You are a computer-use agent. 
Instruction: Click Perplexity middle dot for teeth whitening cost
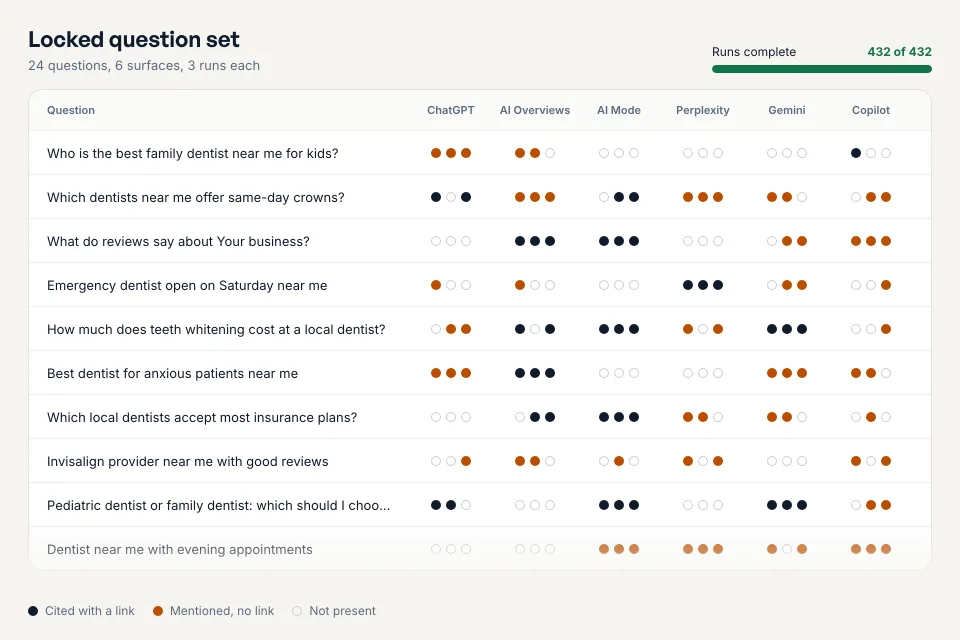pyautogui.click(x=703, y=329)
